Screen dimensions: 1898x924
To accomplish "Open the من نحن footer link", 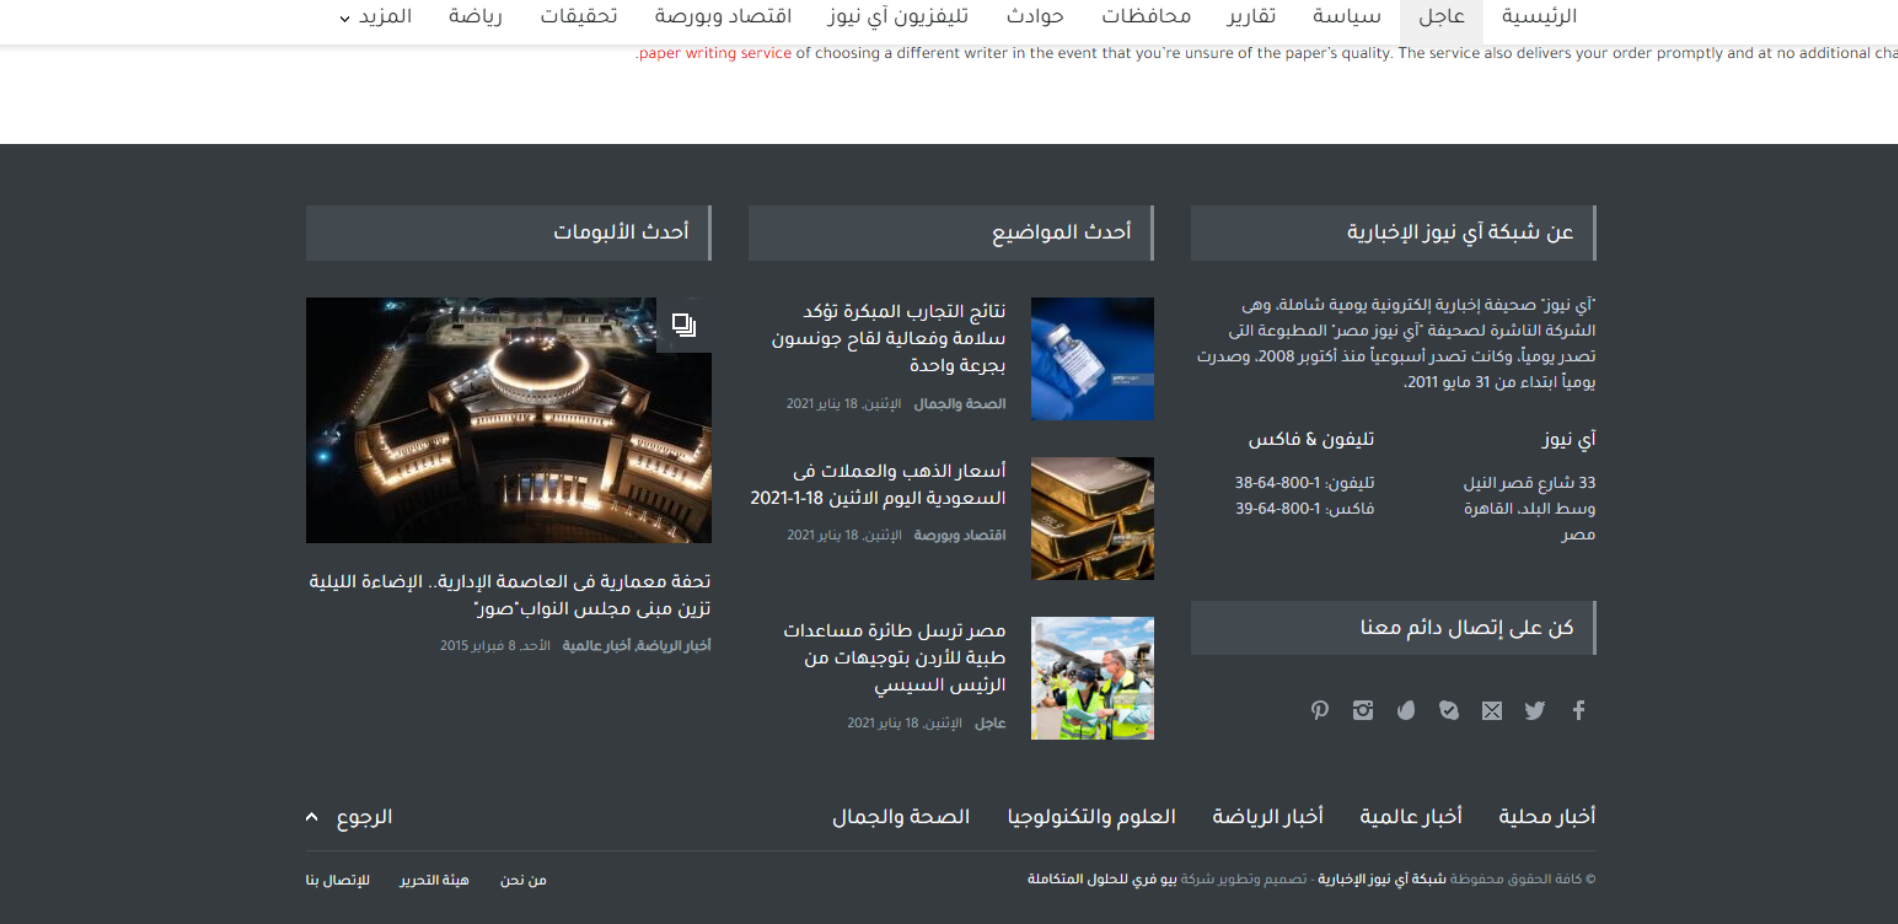I will point(523,880).
